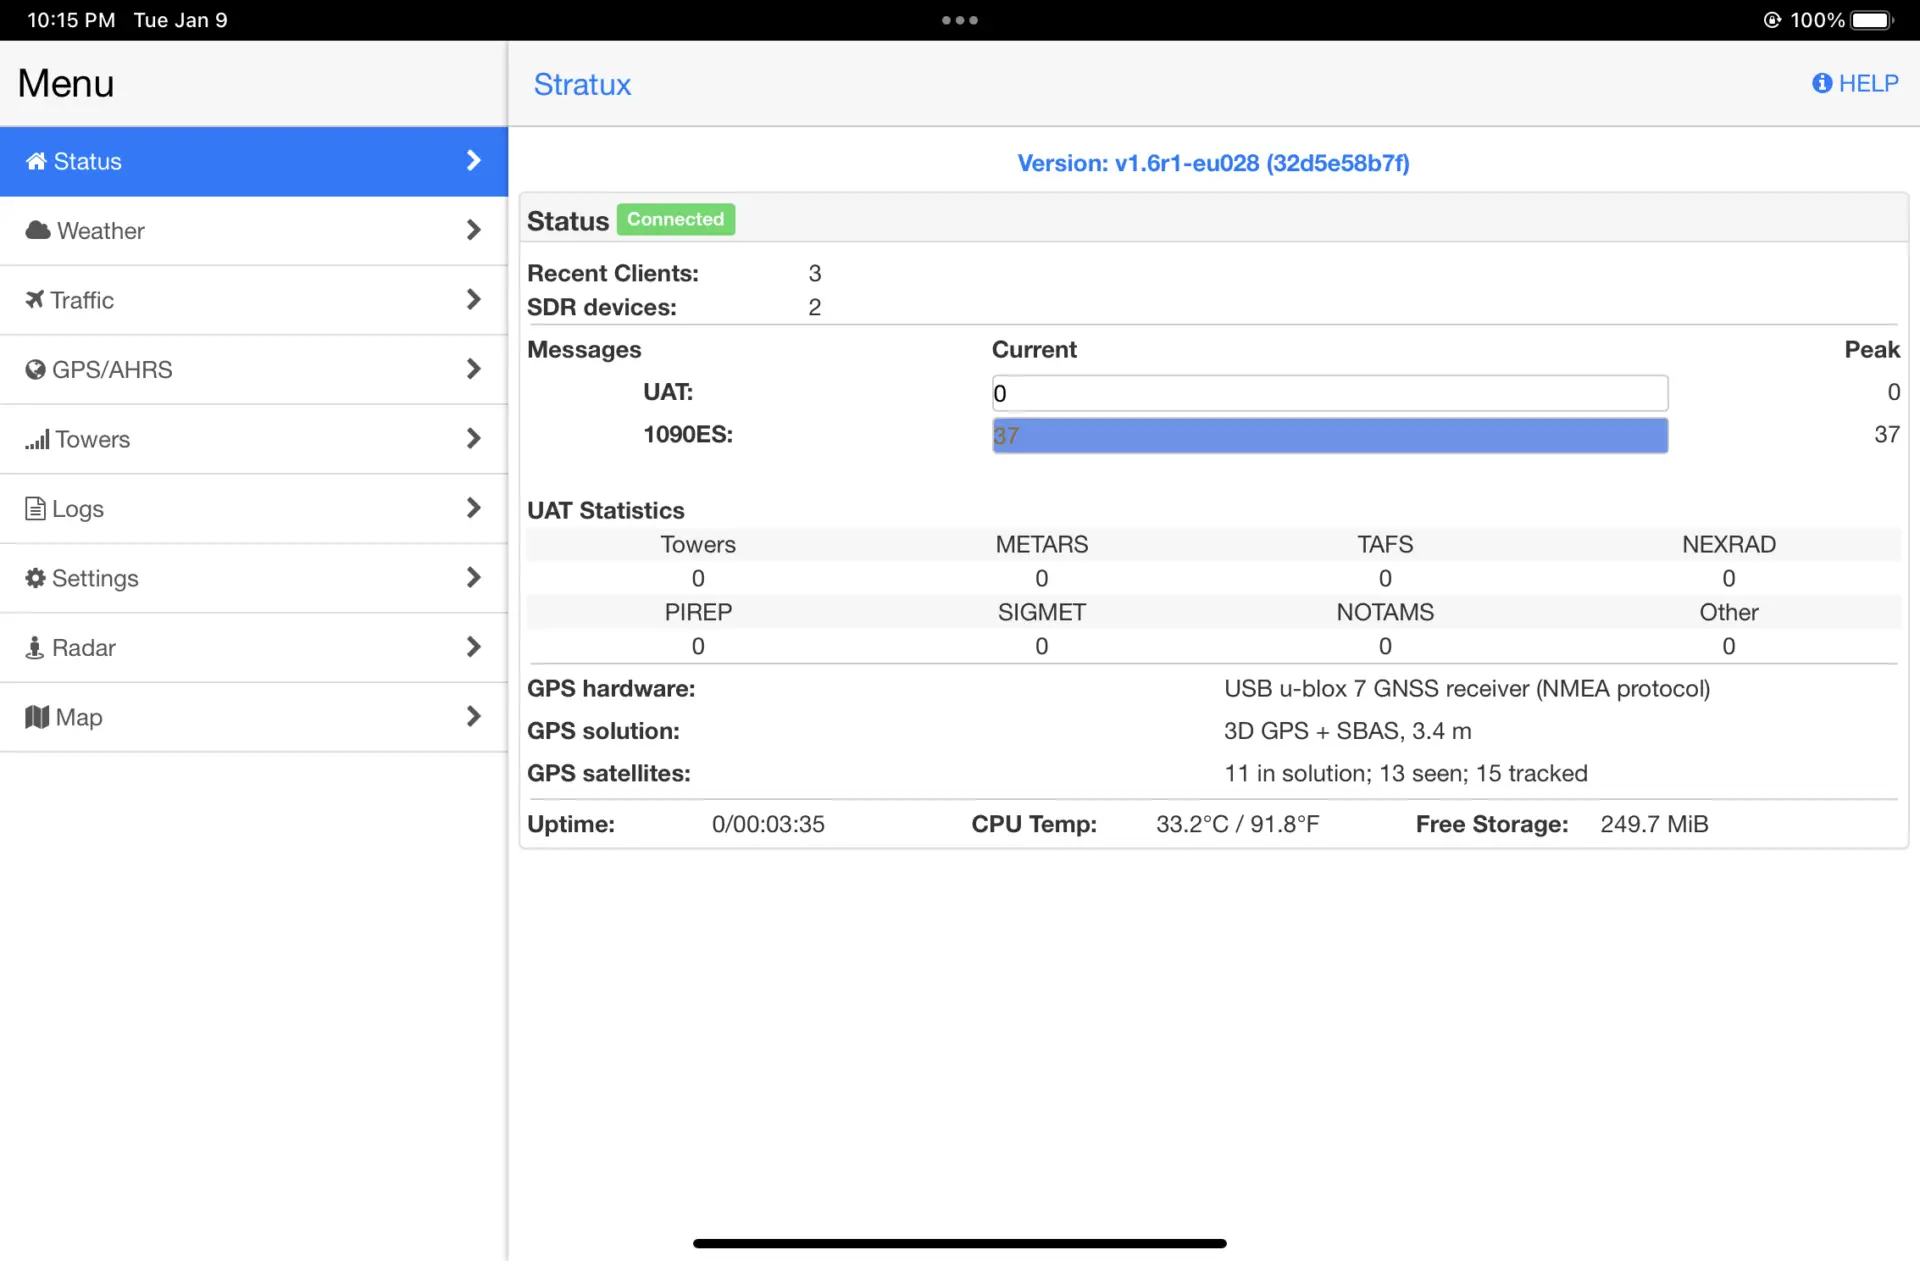Open the Radar page

coord(254,648)
